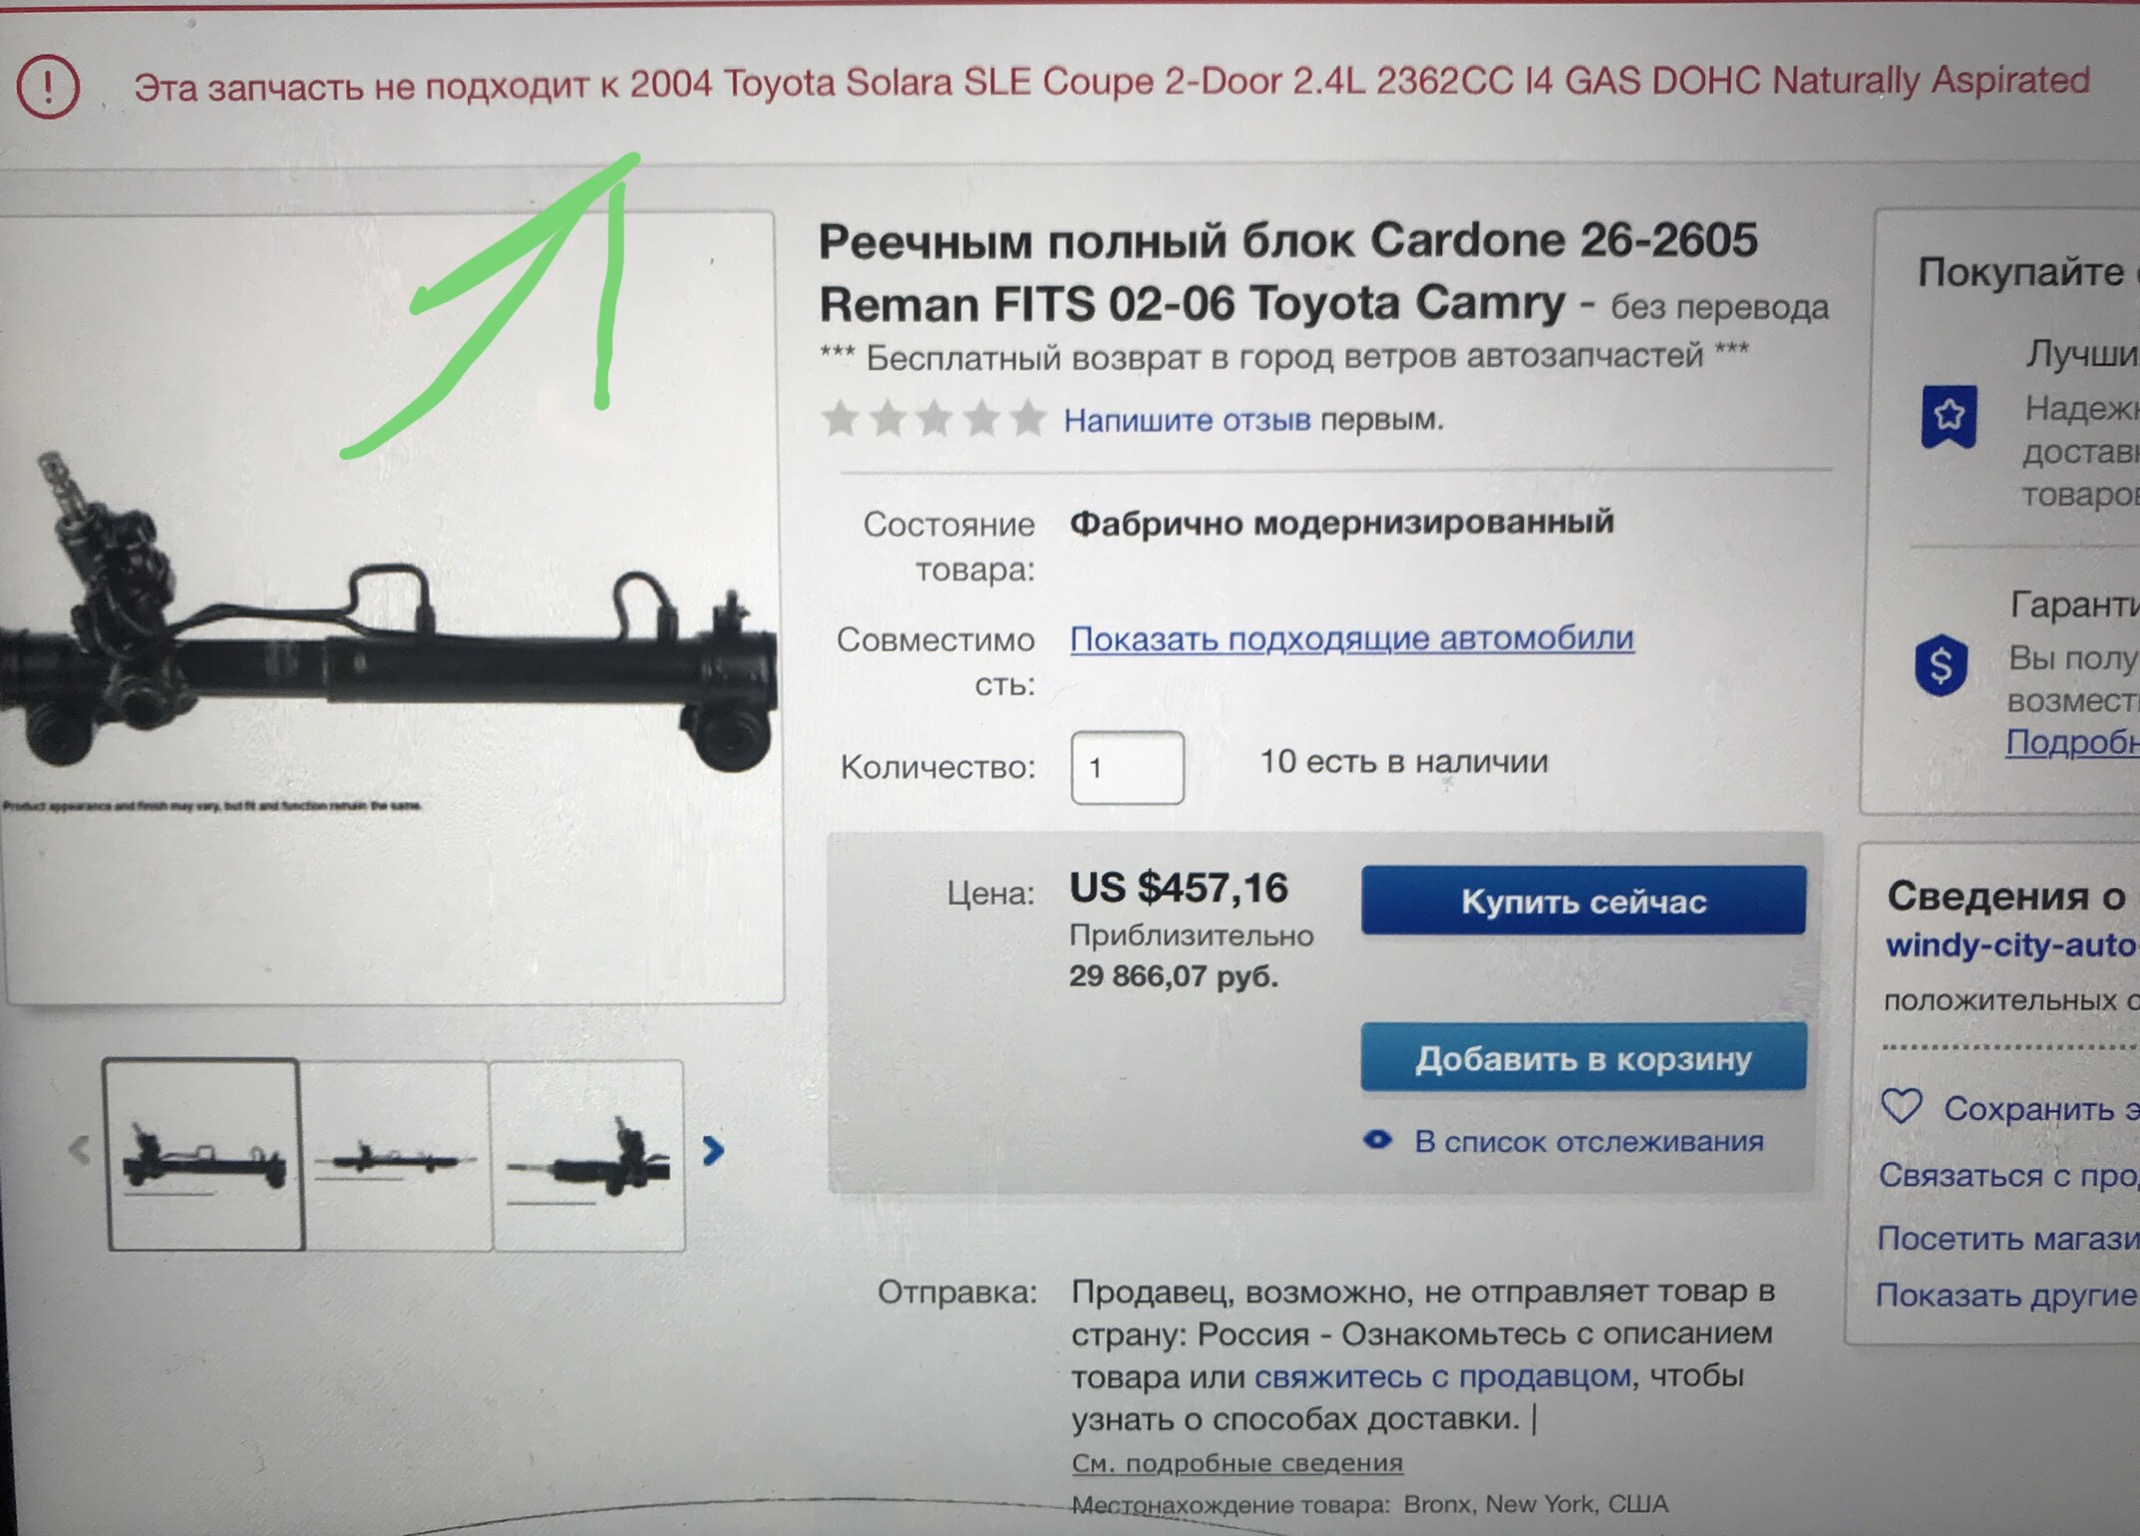The width and height of the screenshot is (2140, 1536).
Task: Click the Количество input field
Action: point(1127,767)
